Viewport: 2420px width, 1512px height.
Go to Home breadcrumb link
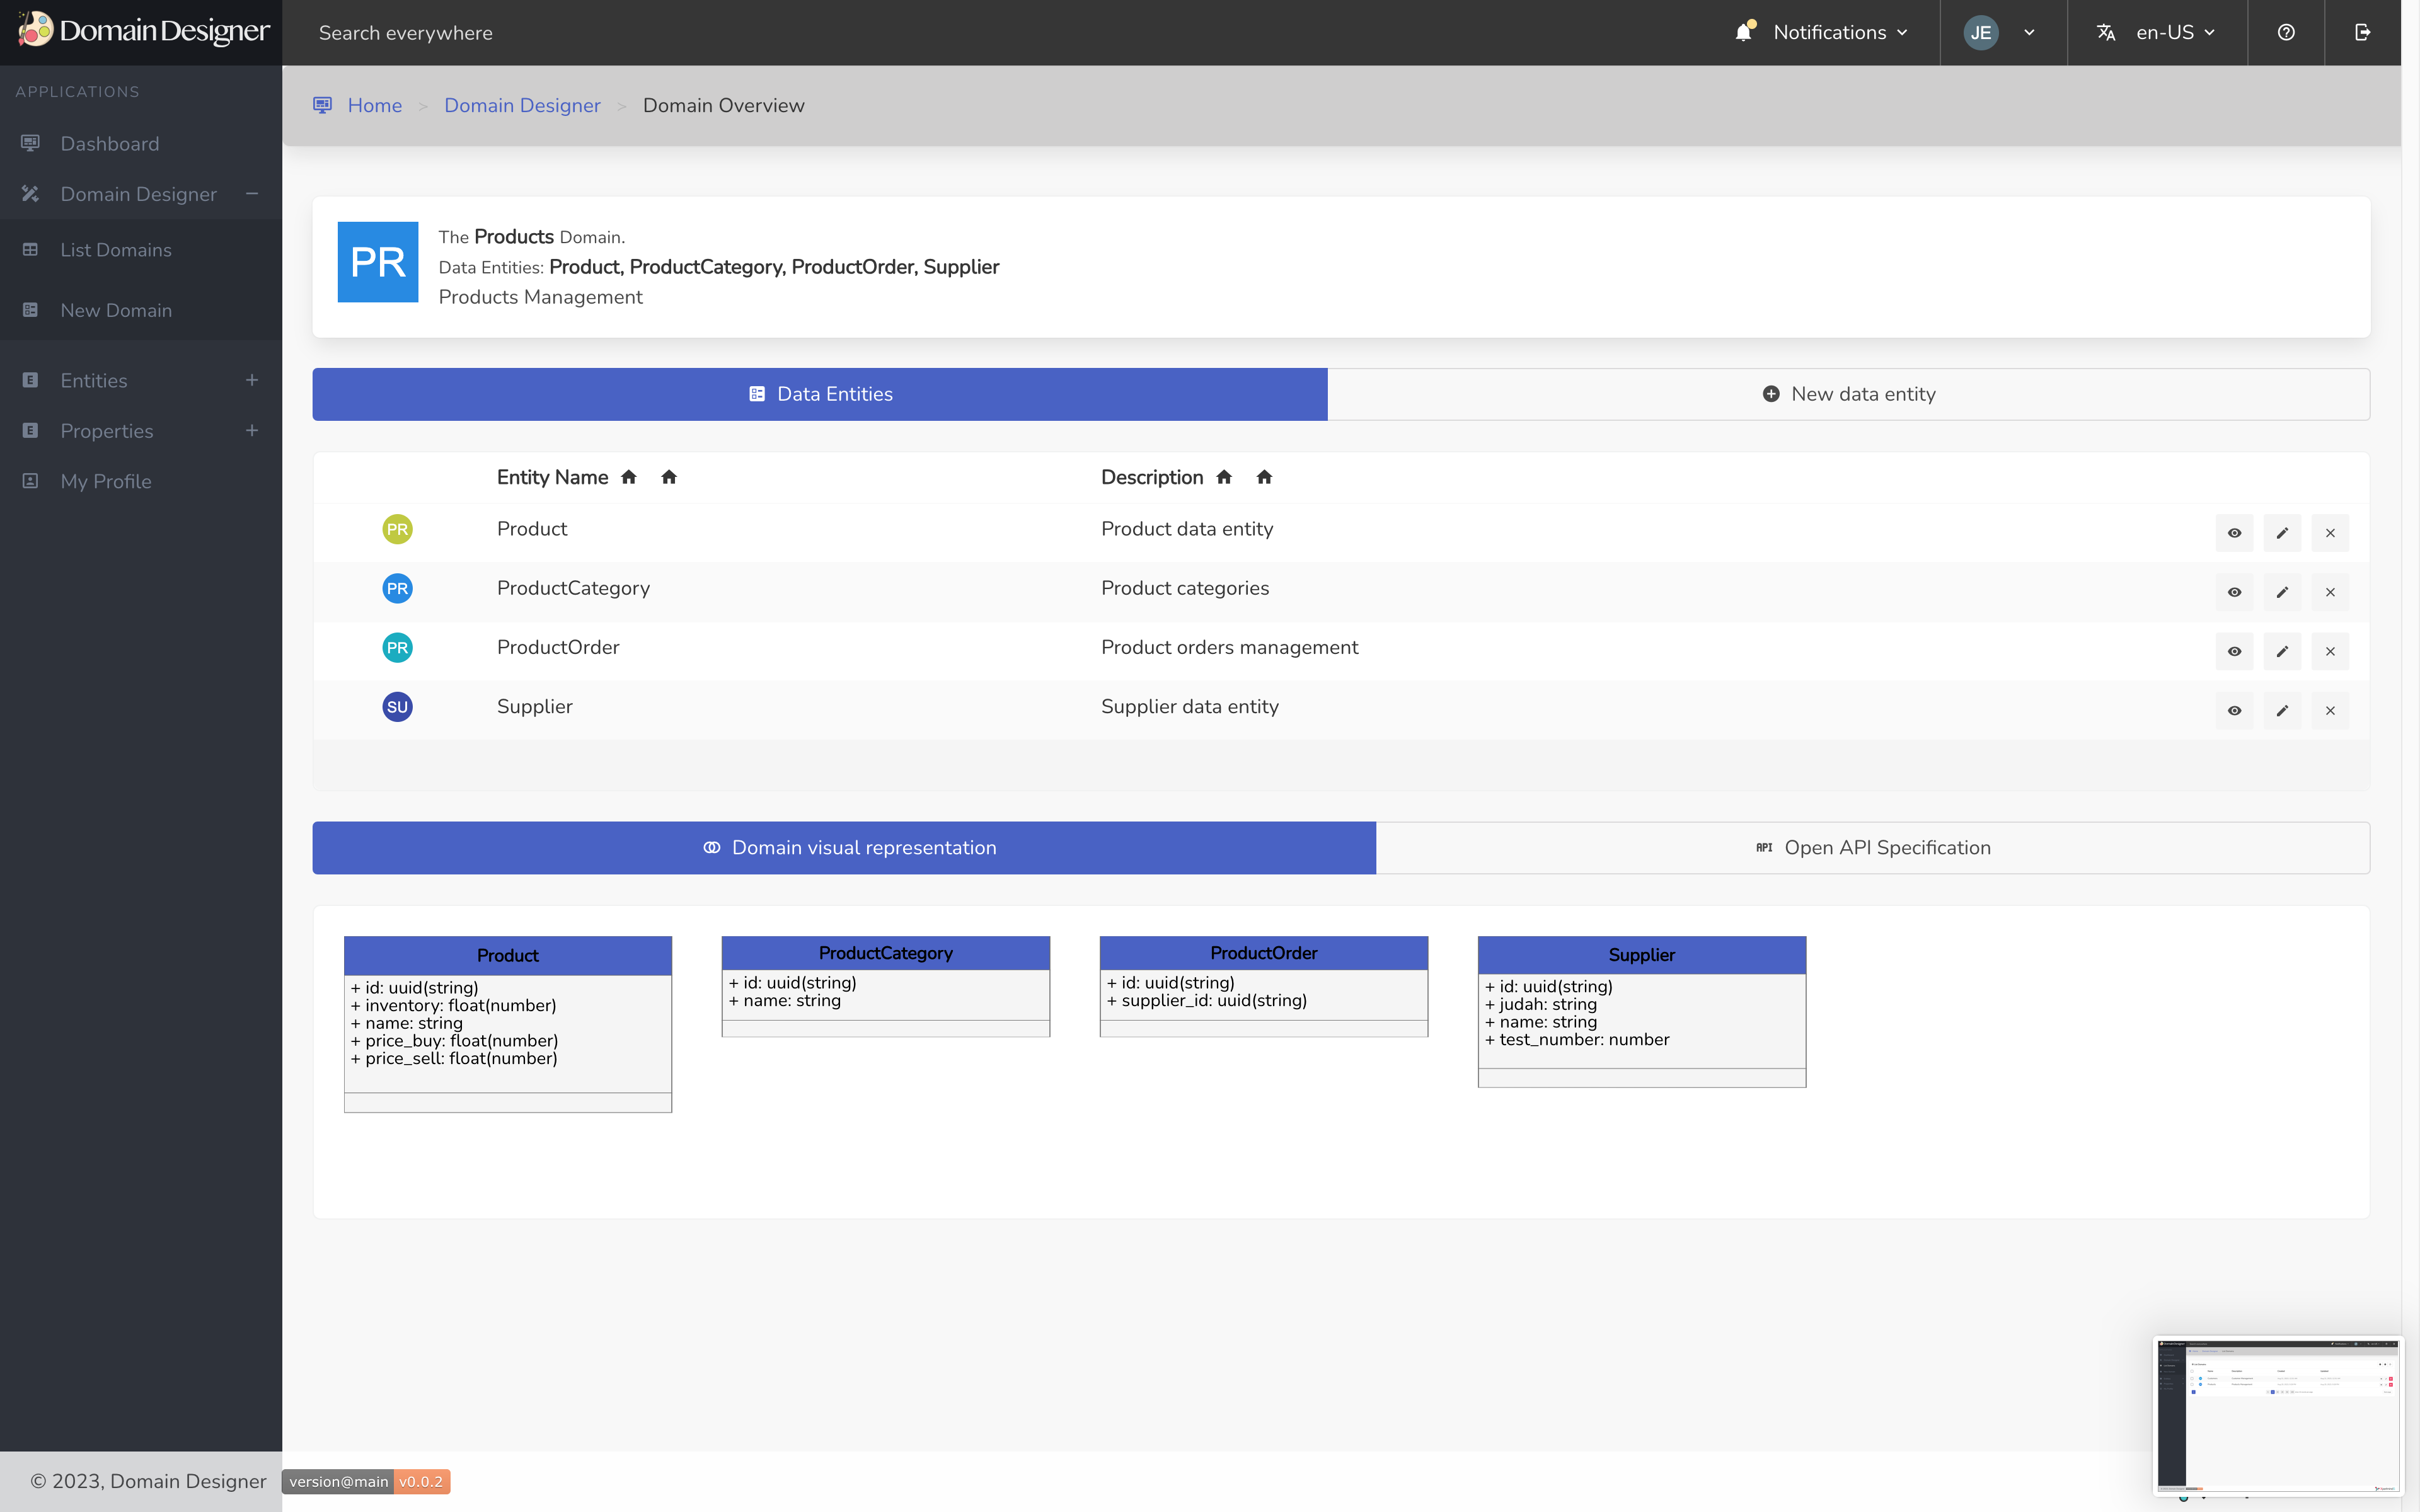[x=374, y=106]
